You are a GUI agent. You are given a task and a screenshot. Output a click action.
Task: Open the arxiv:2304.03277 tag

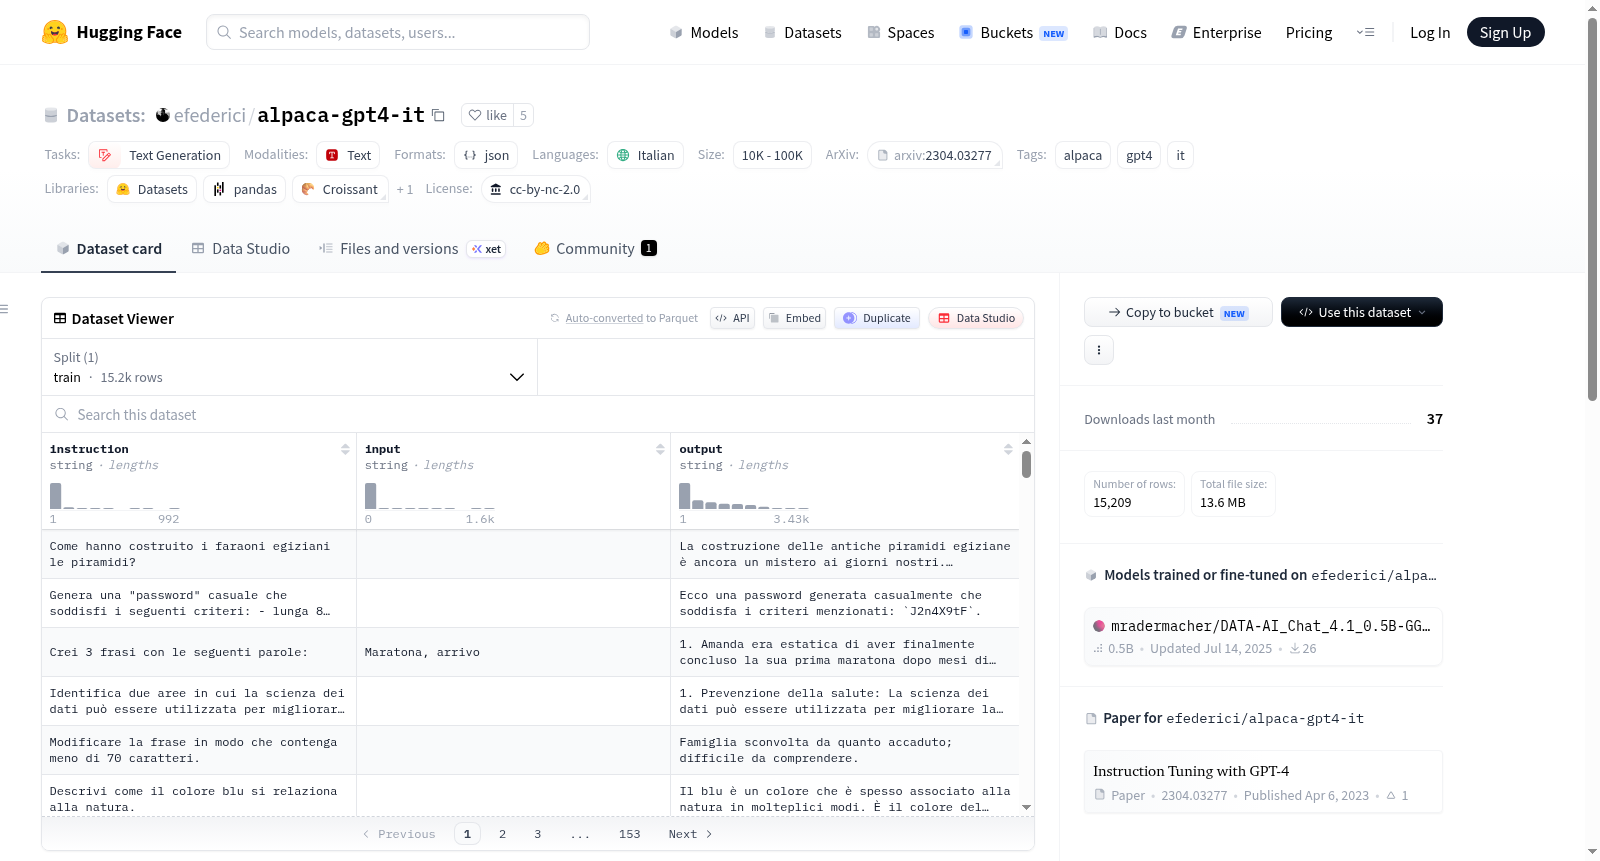[934, 155]
